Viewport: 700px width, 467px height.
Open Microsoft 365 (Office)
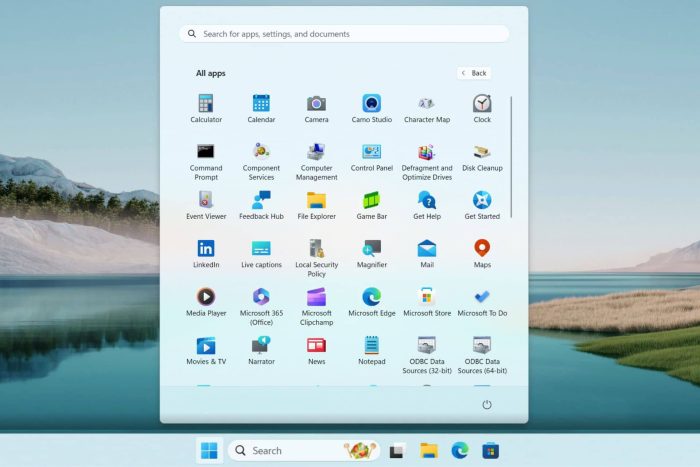tap(261, 306)
